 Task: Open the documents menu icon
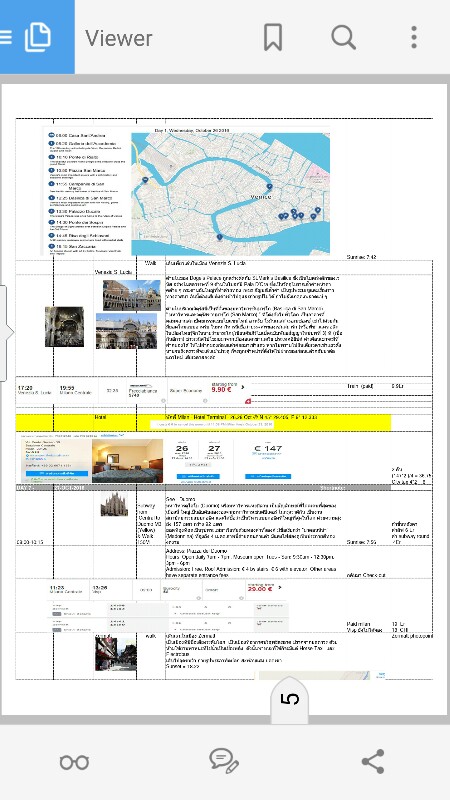coord(37,37)
